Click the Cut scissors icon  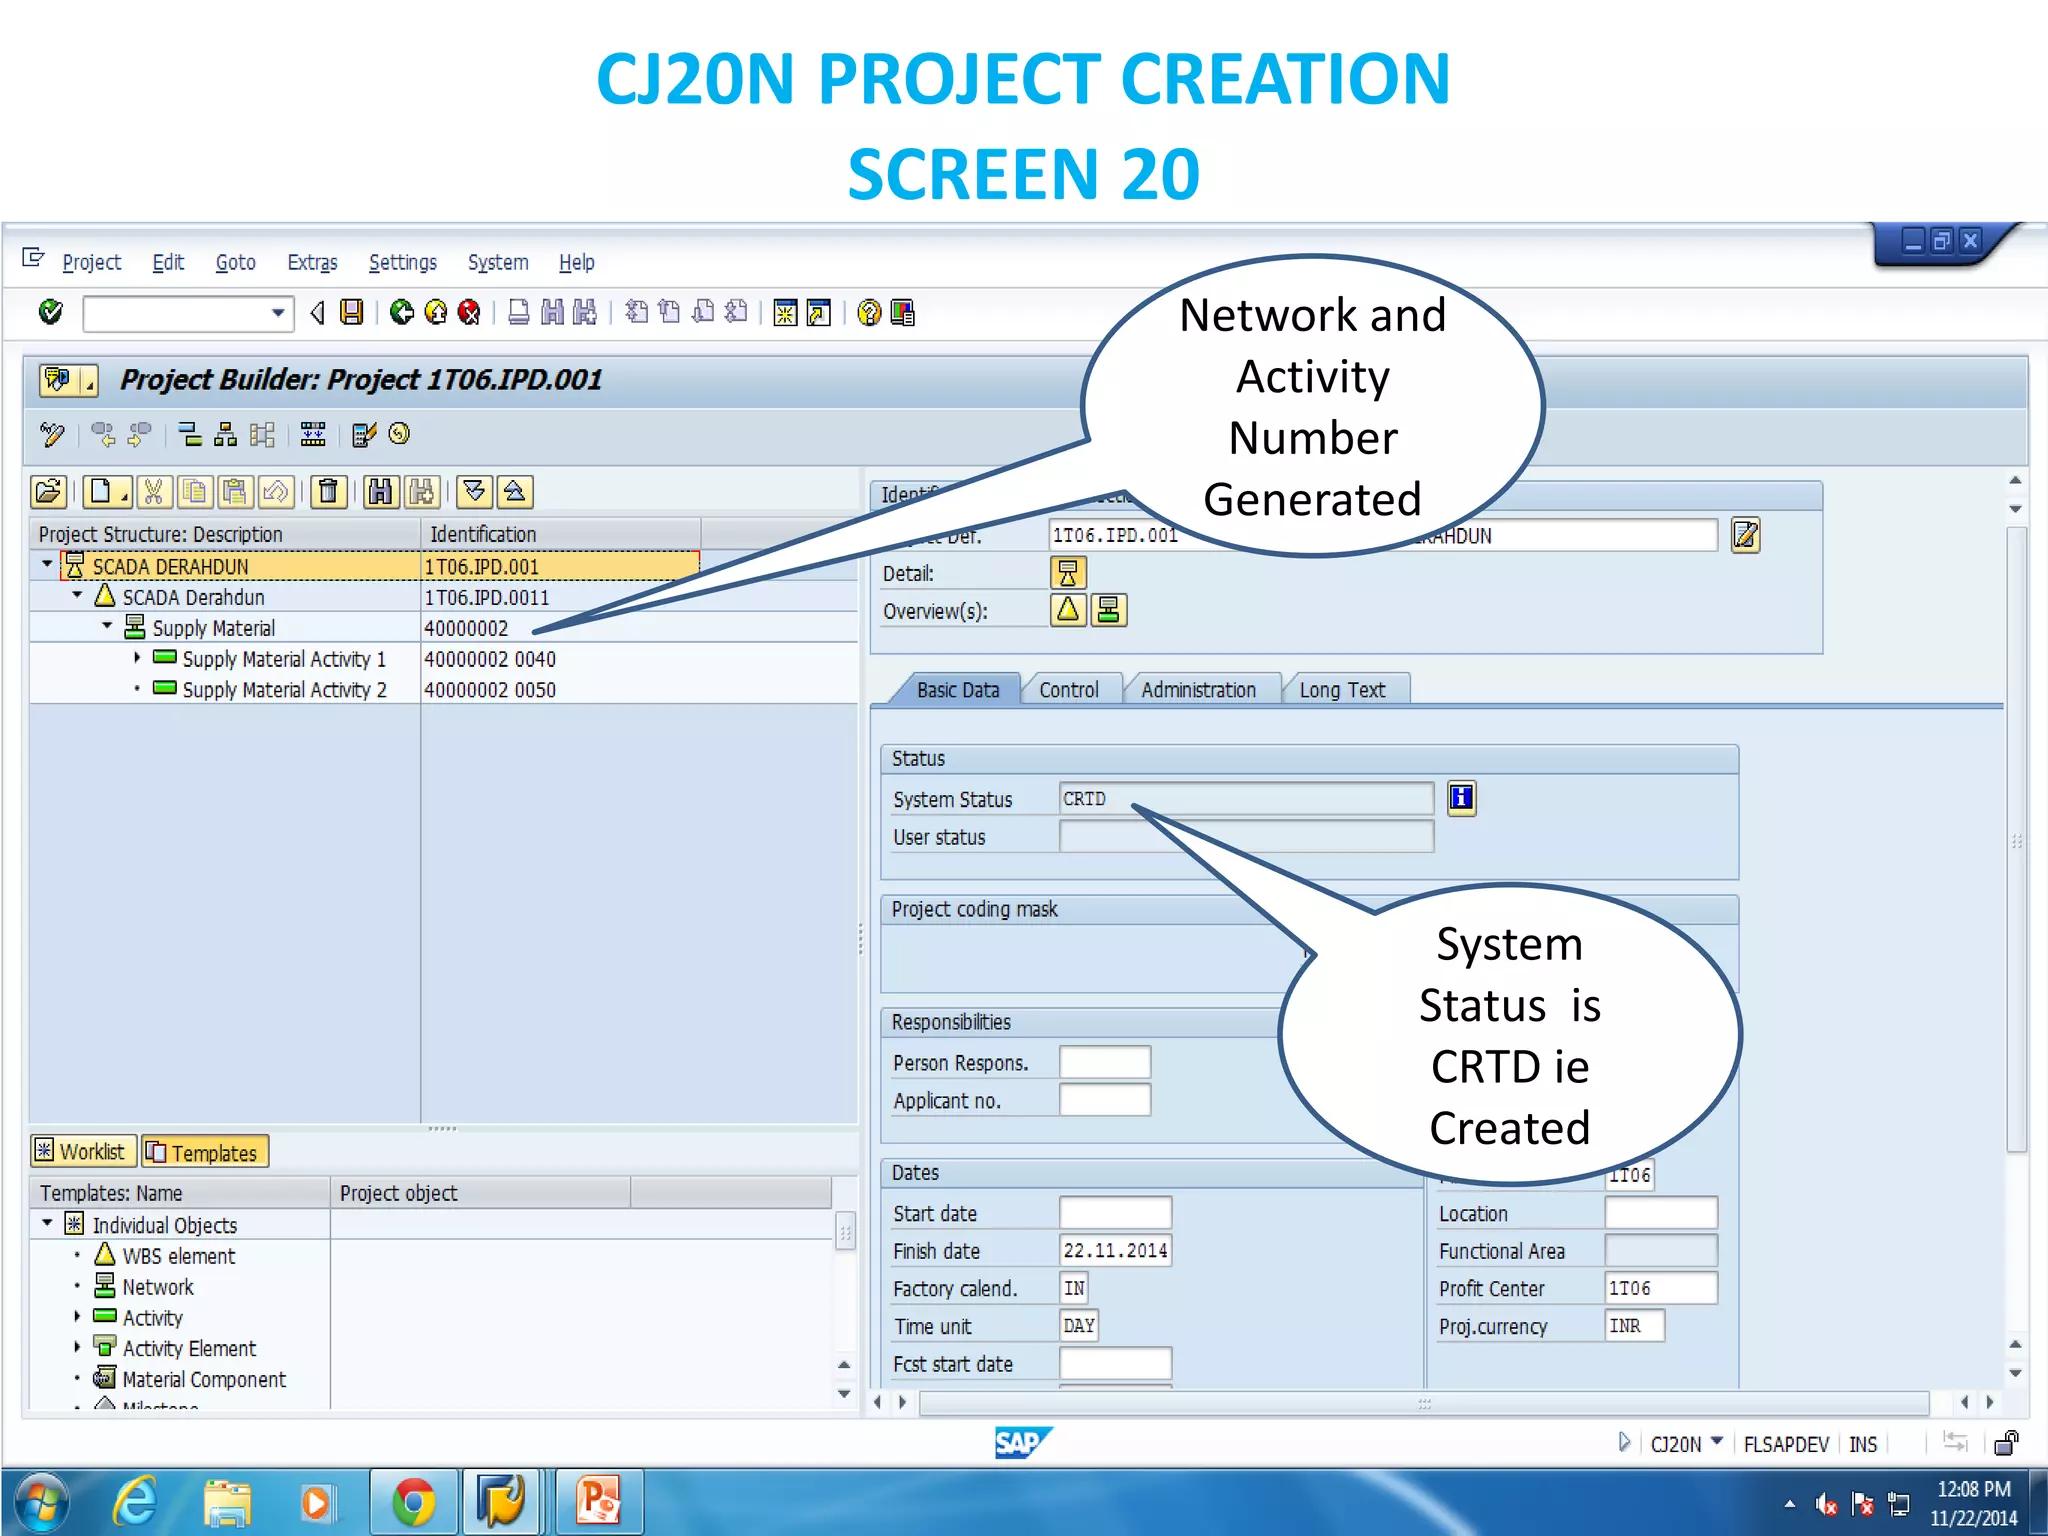click(x=153, y=492)
